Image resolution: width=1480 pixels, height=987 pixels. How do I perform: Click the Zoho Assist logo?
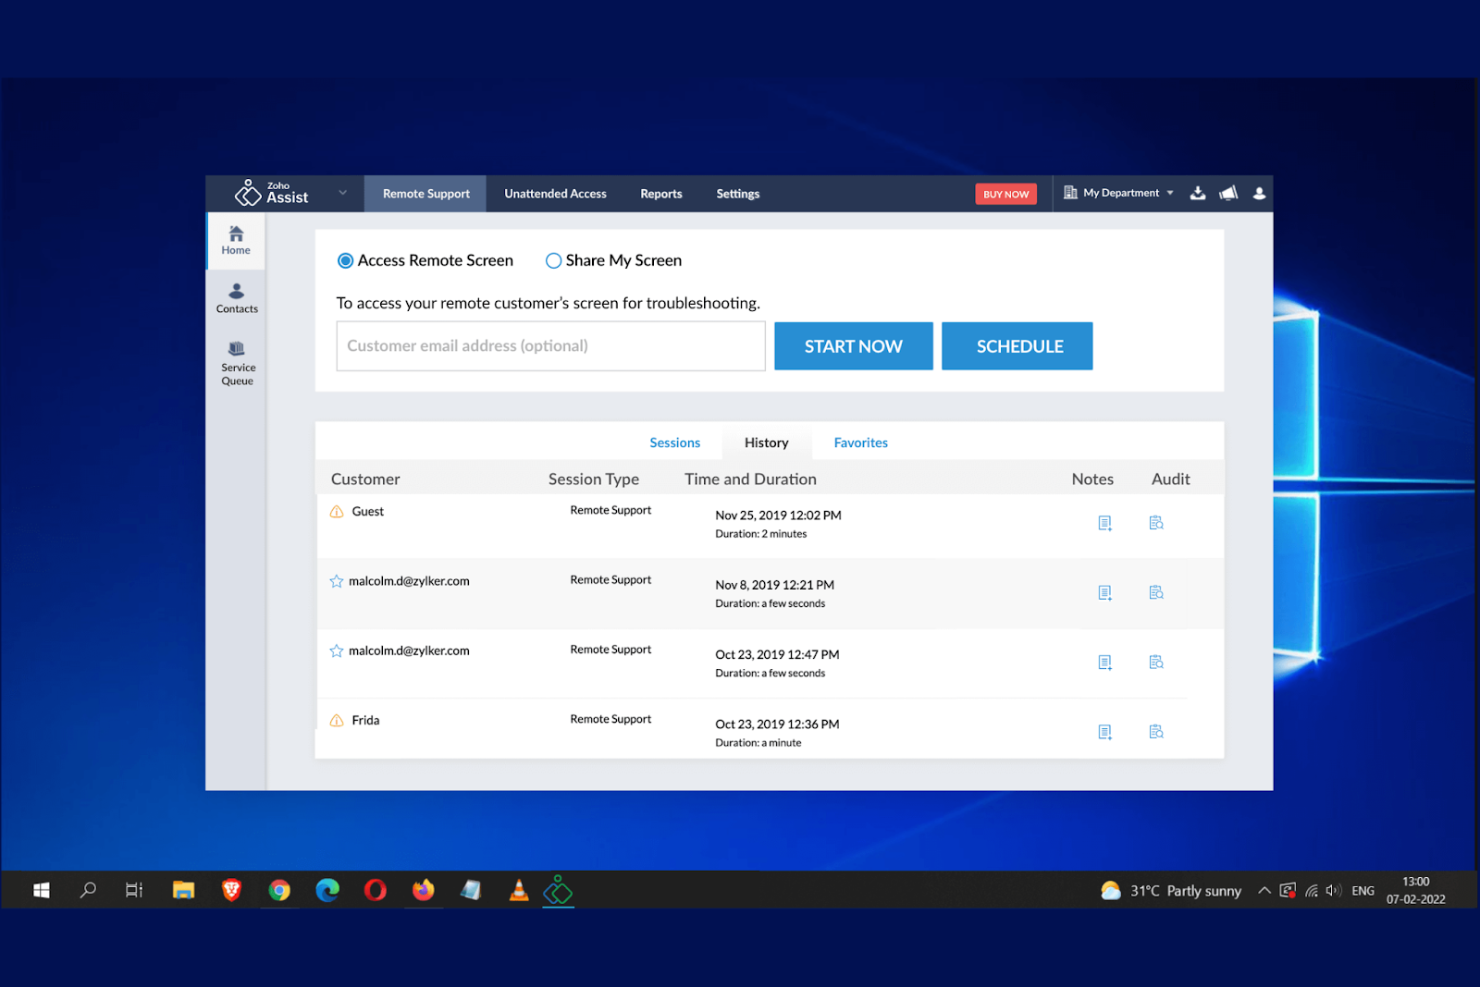tap(248, 193)
